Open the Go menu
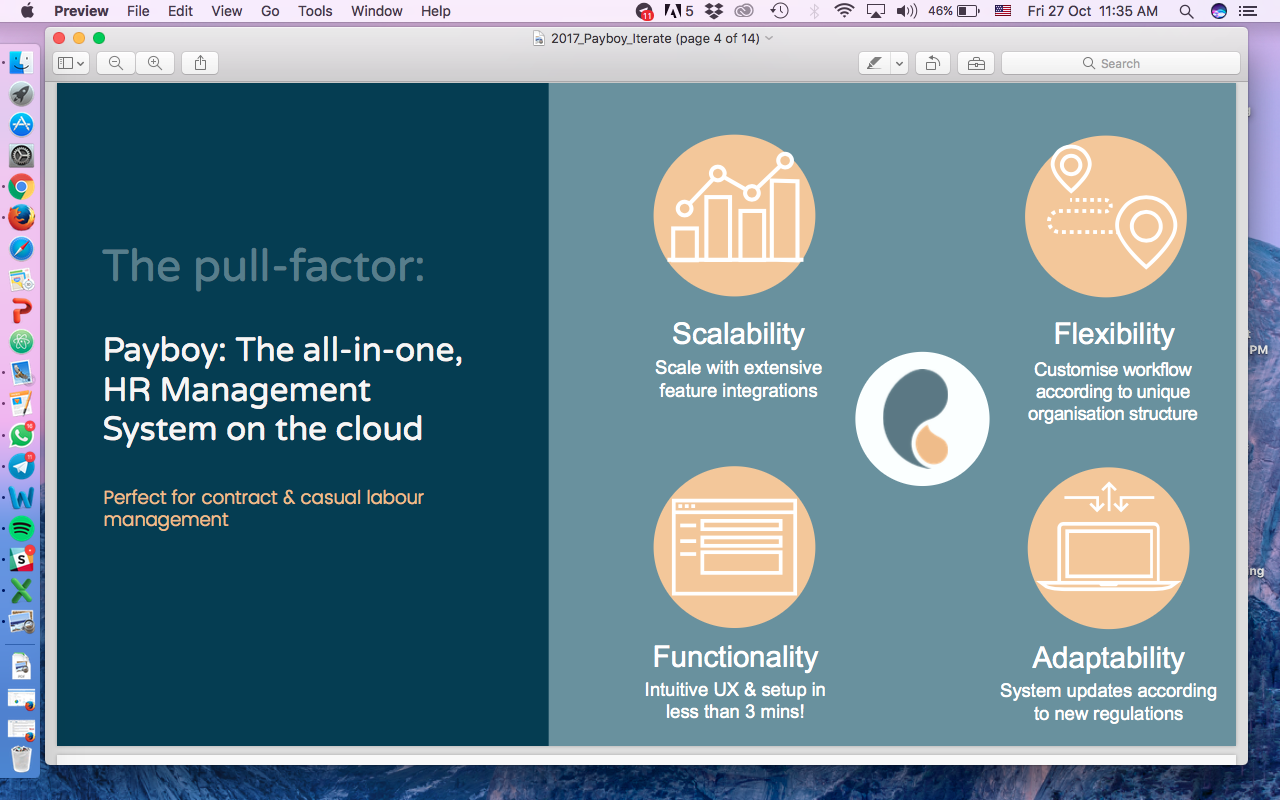The height and width of the screenshot is (800, 1280). pyautogui.click(x=270, y=11)
